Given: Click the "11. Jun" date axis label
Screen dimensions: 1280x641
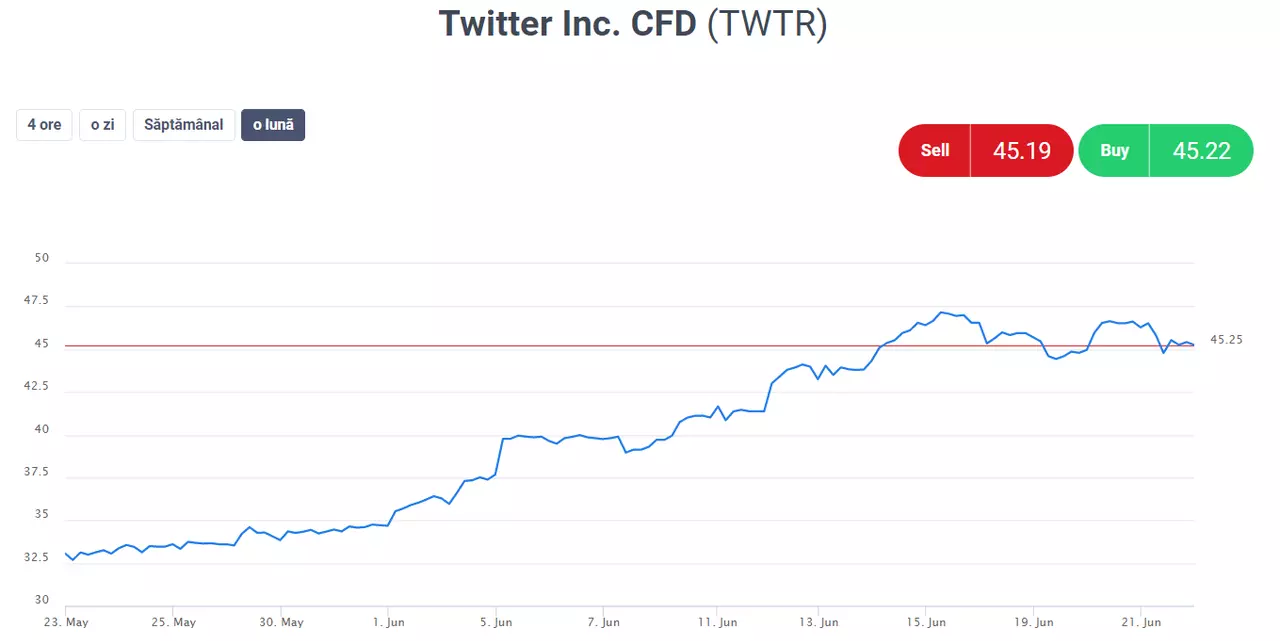Looking at the screenshot, I should click(x=718, y=622).
